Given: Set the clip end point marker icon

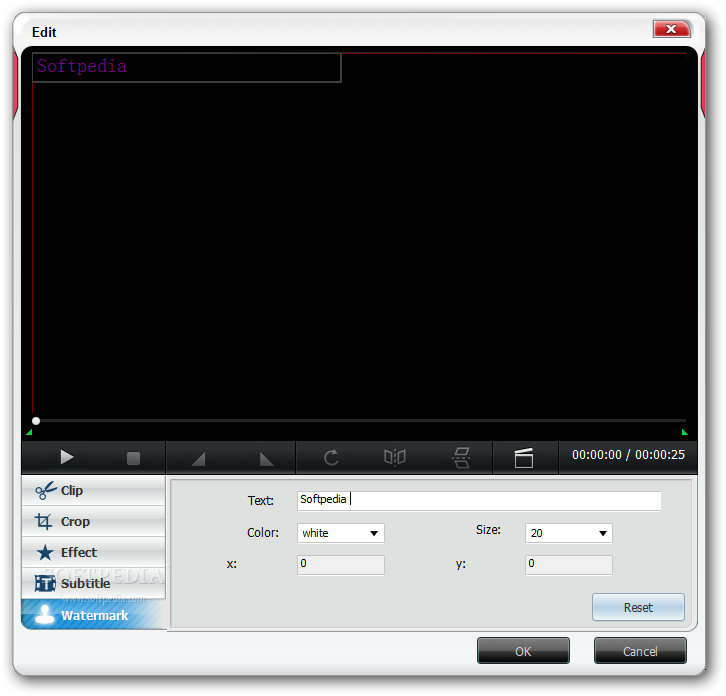Looking at the screenshot, I should coord(266,459).
